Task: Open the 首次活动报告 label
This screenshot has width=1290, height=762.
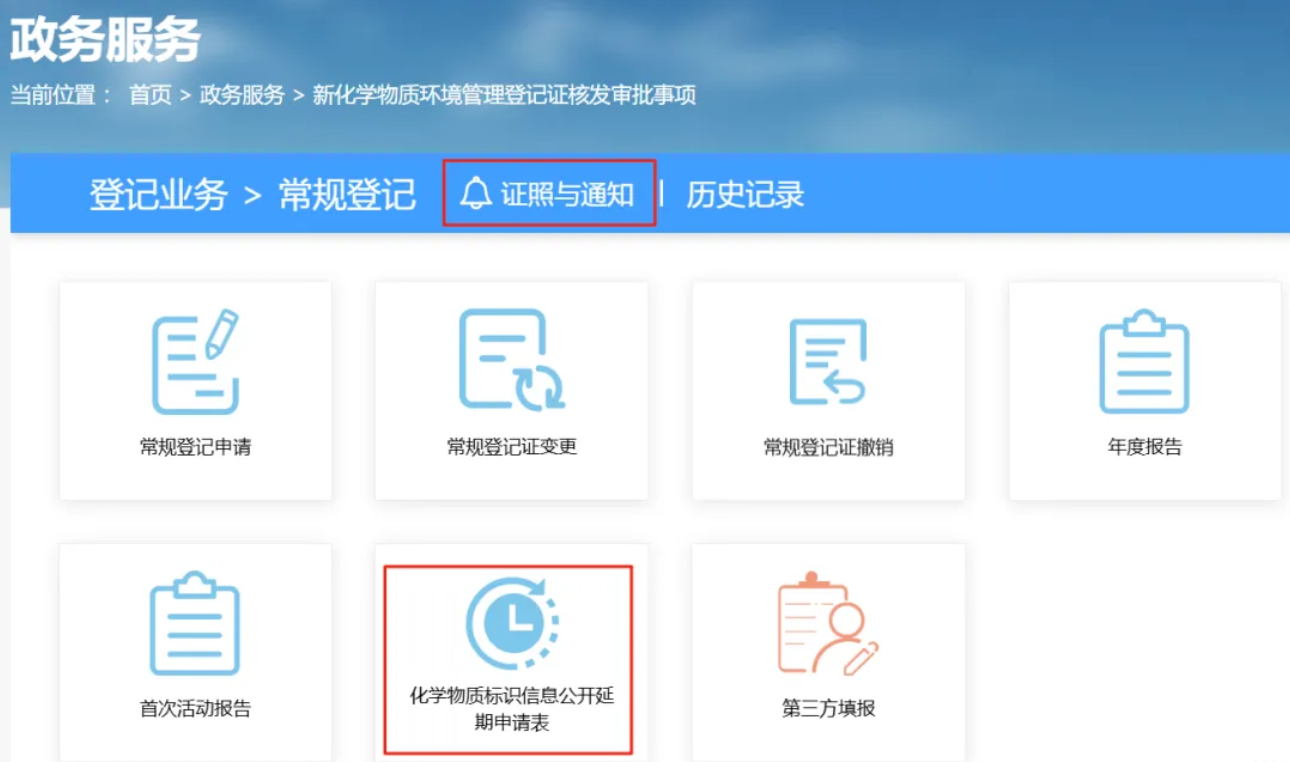Action: (195, 709)
